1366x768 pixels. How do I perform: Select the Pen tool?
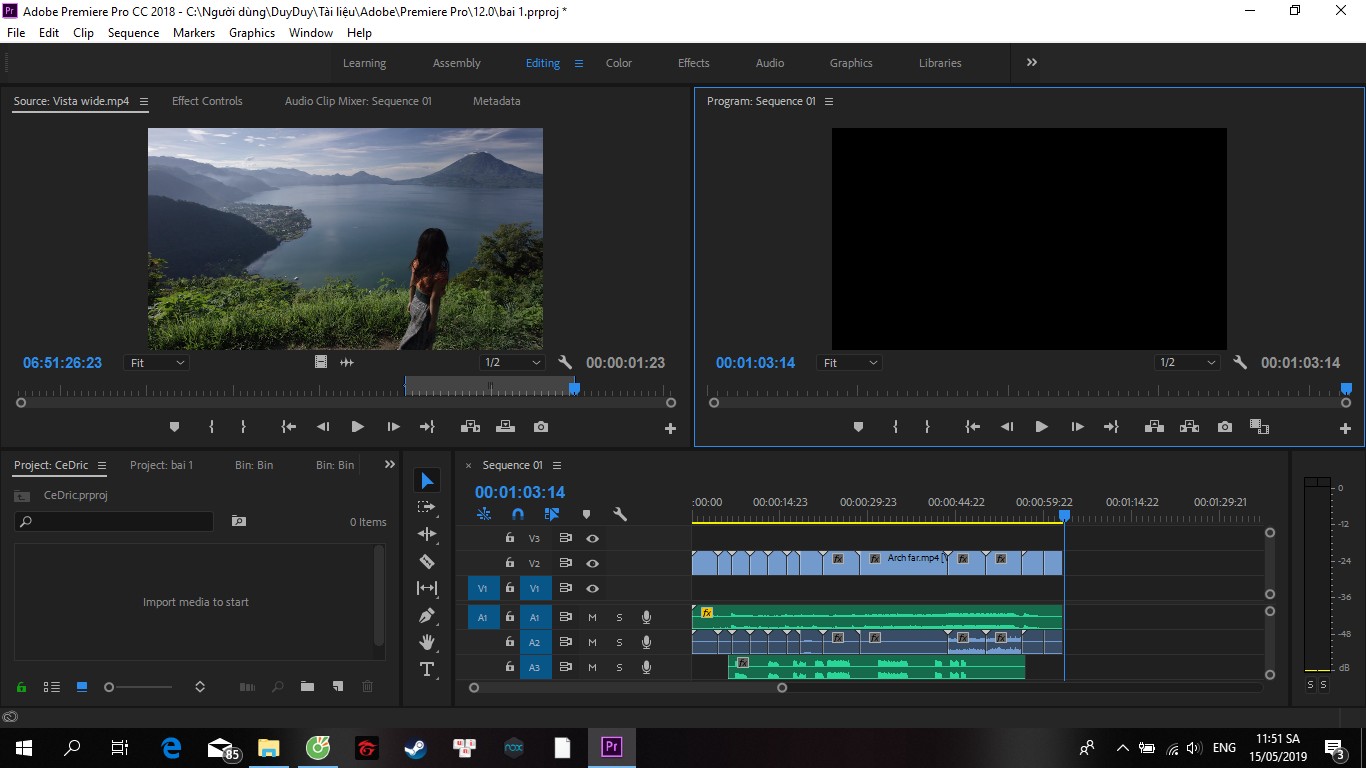click(x=427, y=615)
